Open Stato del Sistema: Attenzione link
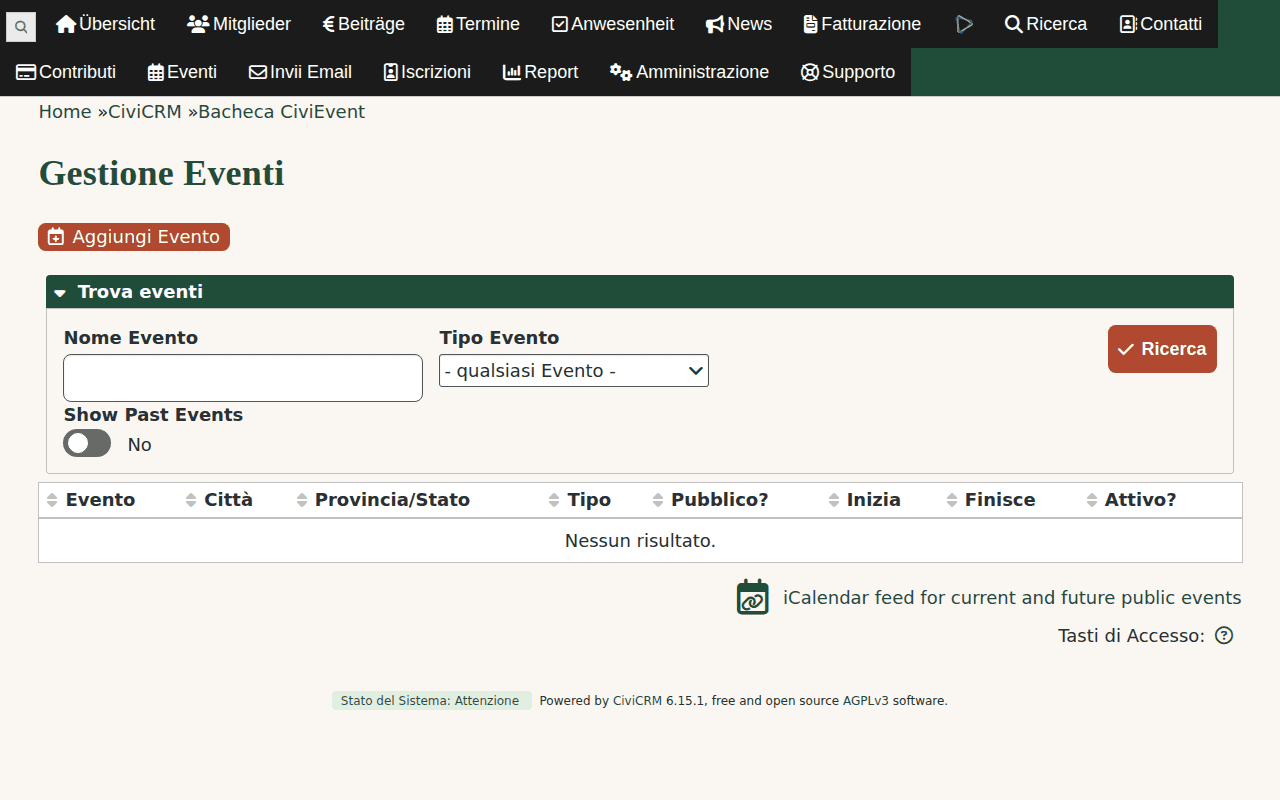Image resolution: width=1280 pixels, height=800 pixels. click(x=430, y=701)
